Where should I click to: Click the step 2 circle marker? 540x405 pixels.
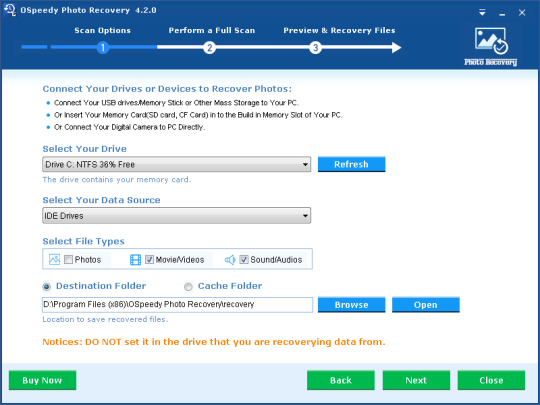(x=209, y=47)
